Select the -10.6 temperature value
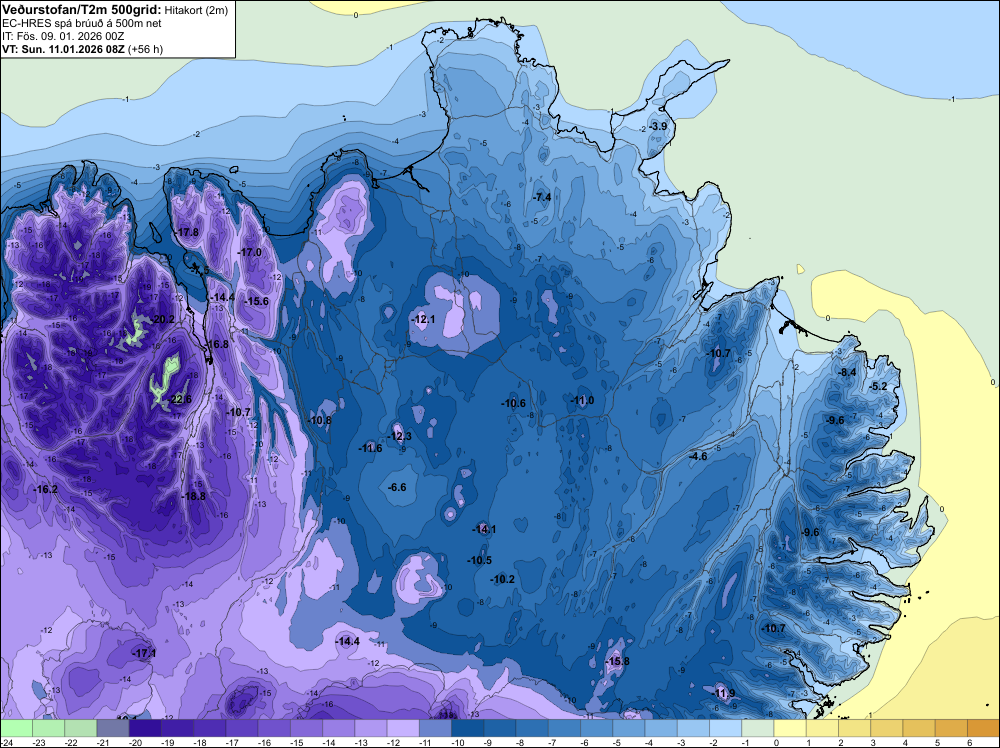Image resolution: width=1000 pixels, height=748 pixels. [x=513, y=403]
